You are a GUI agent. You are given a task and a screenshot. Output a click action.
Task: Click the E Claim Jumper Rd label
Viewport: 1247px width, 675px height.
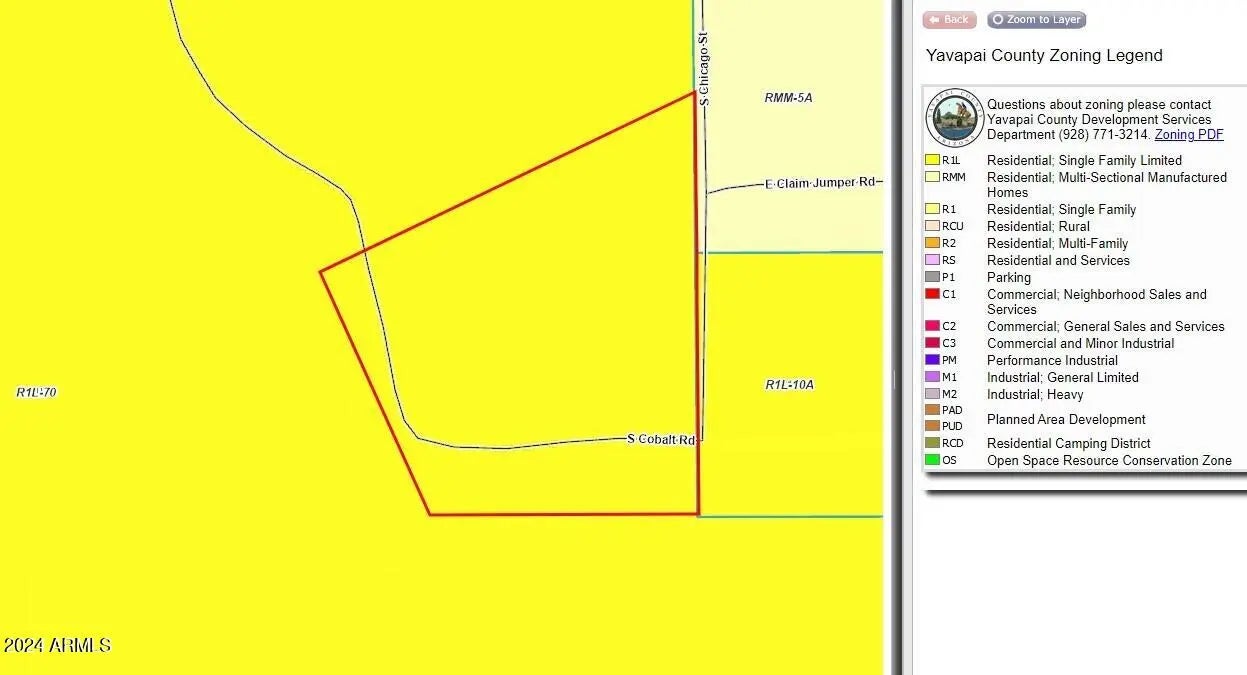coord(820,183)
